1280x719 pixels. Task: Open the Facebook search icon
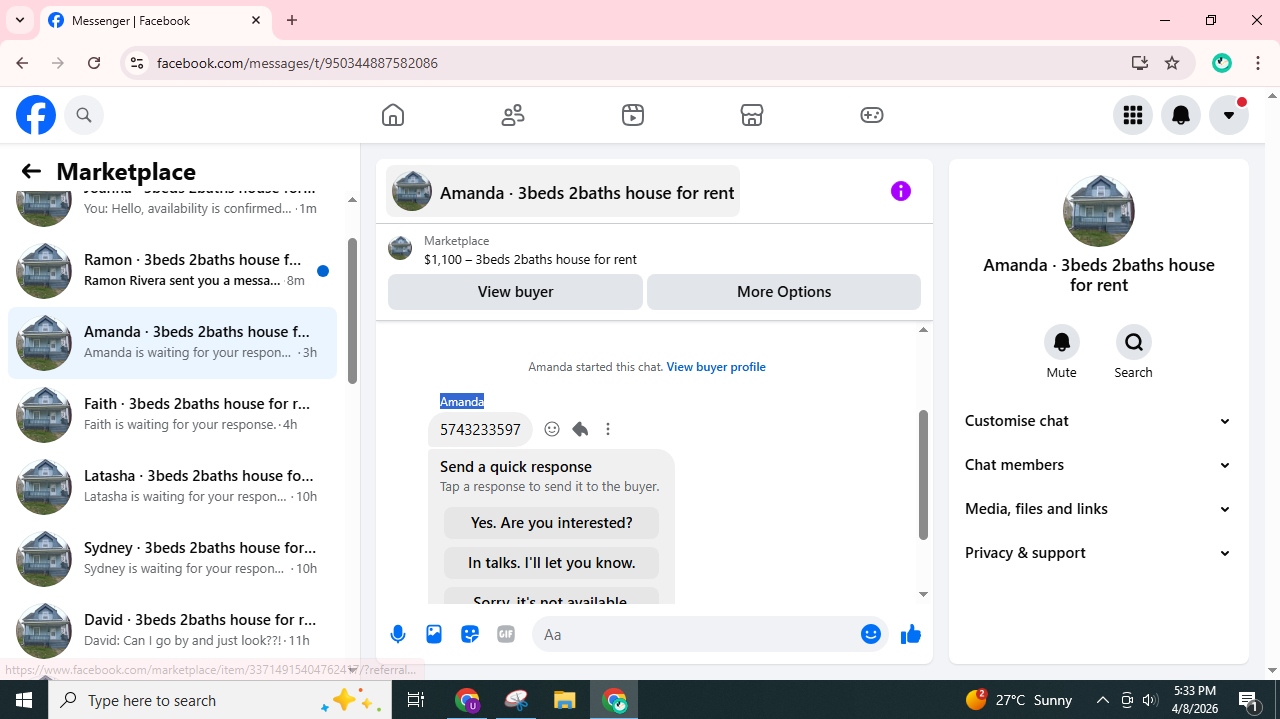coord(84,115)
